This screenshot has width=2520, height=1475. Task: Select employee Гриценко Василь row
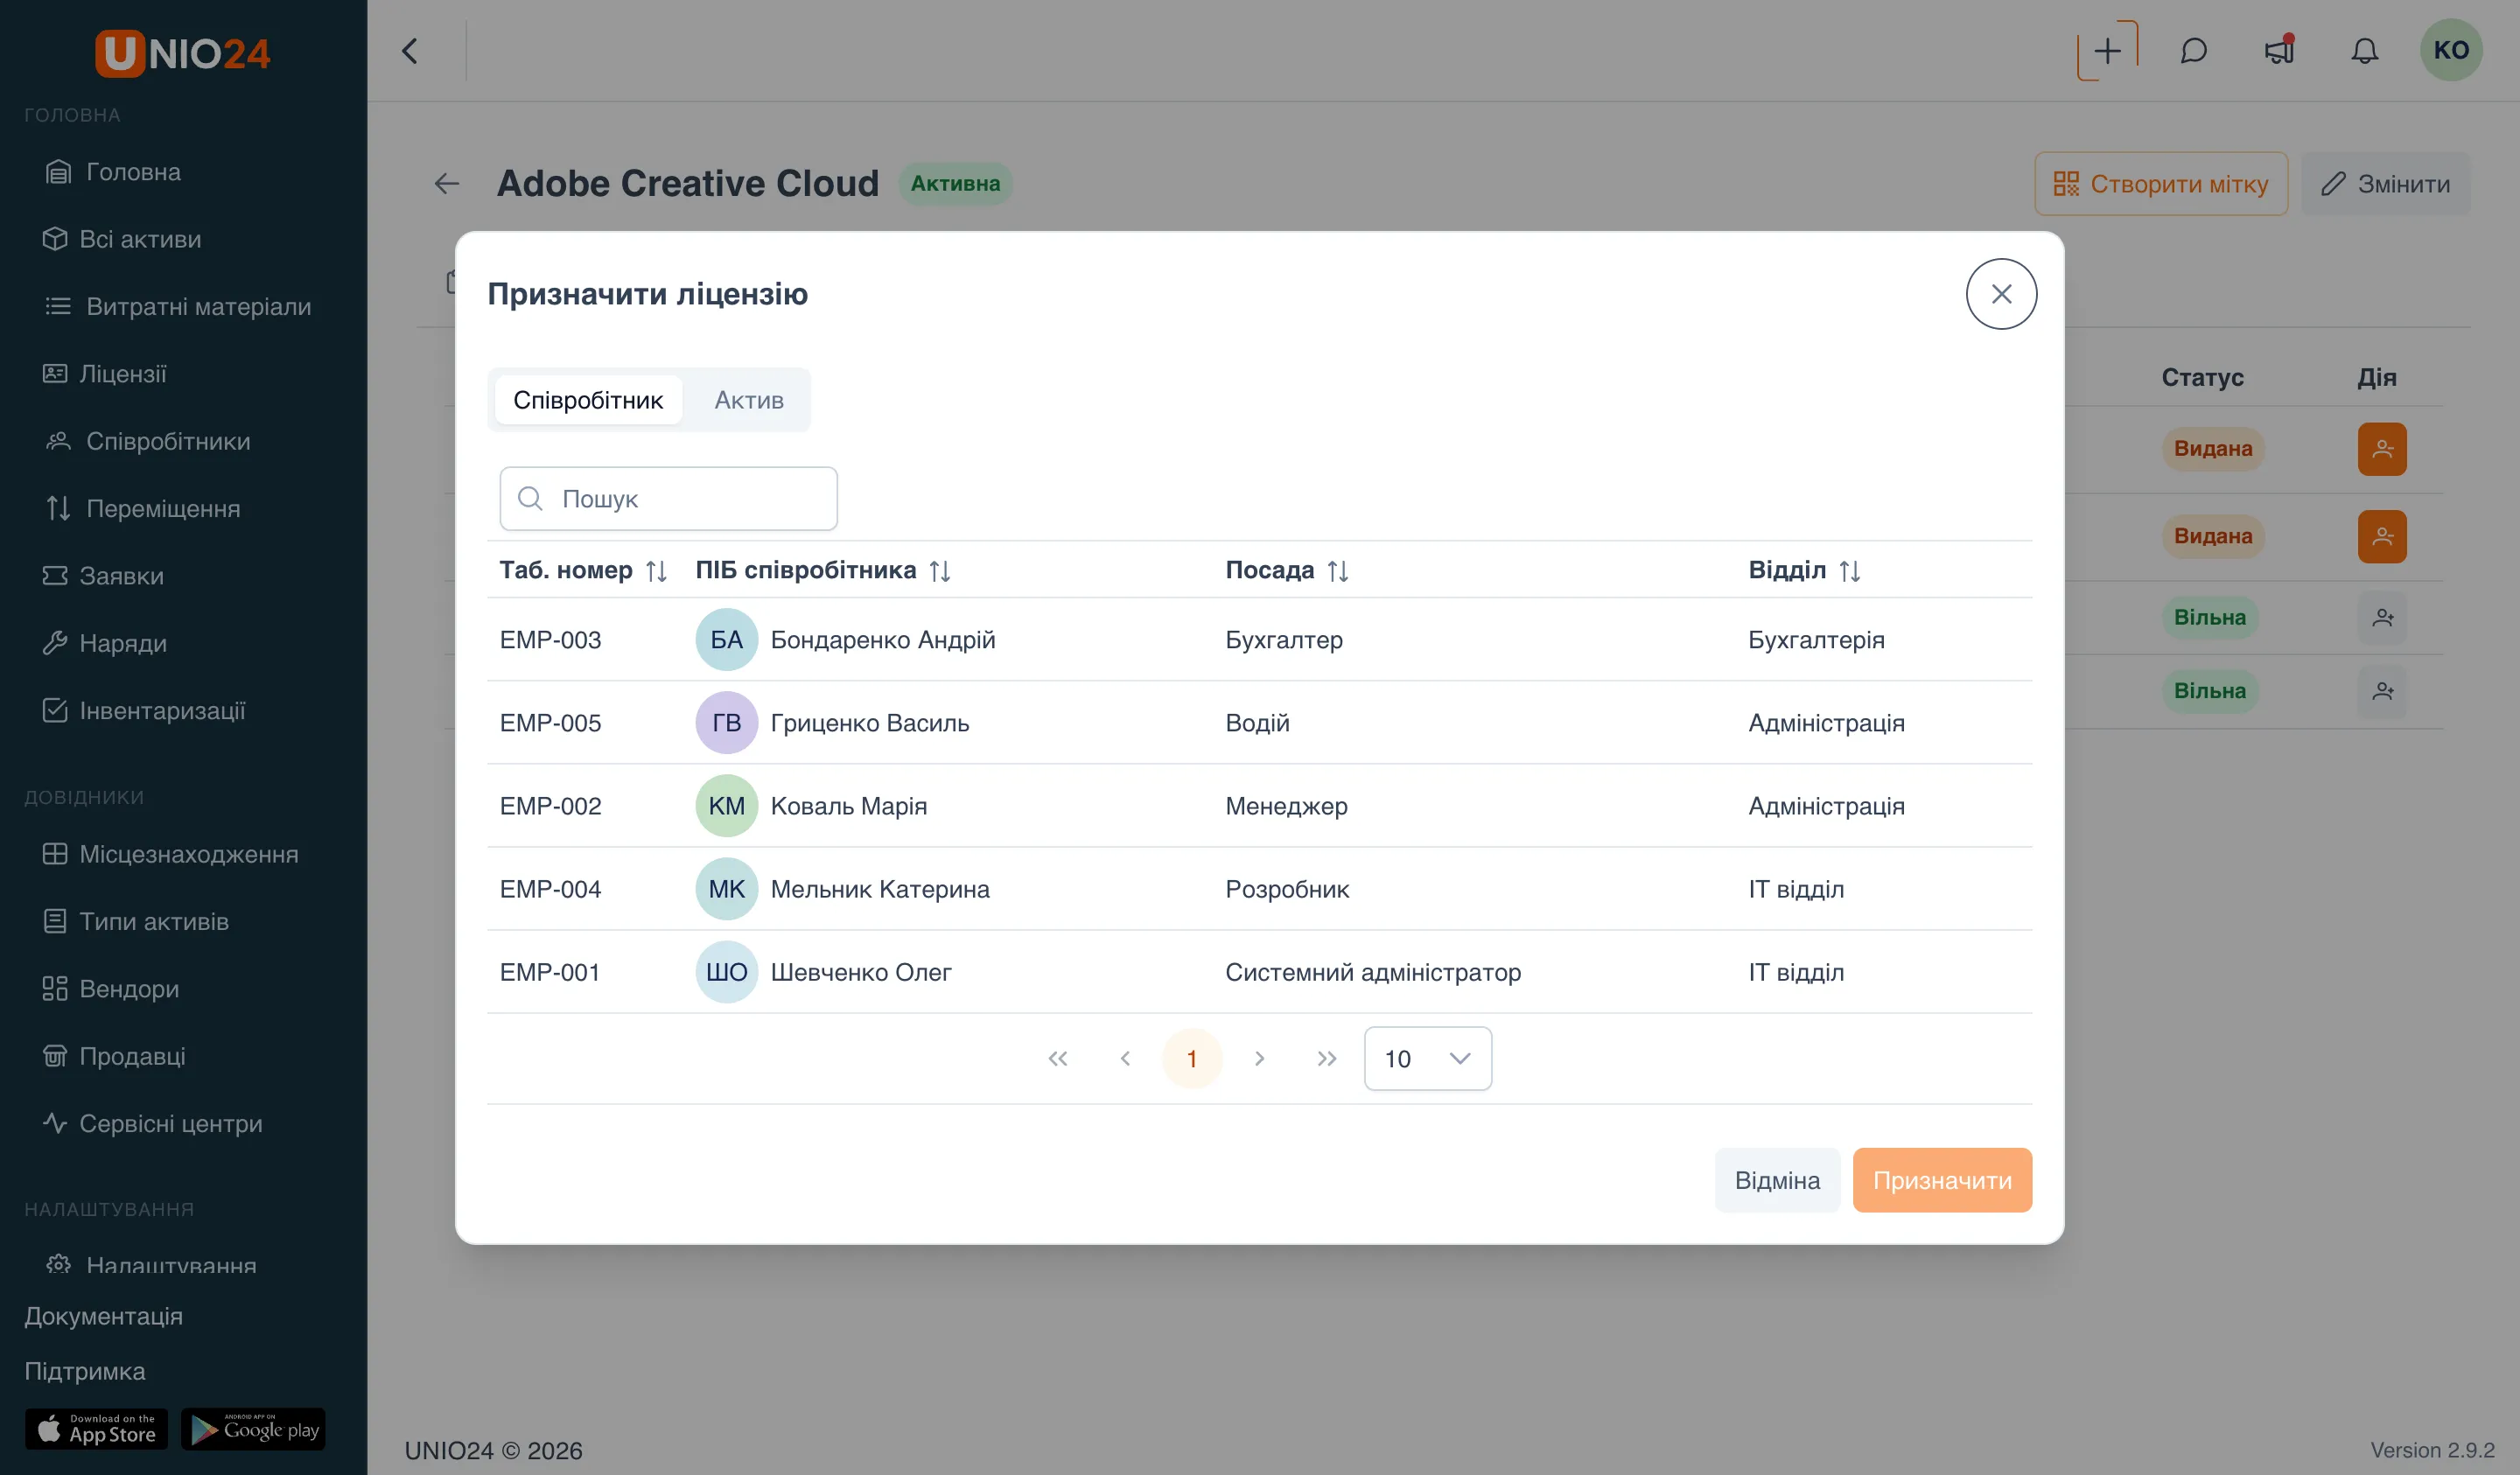[1259, 723]
